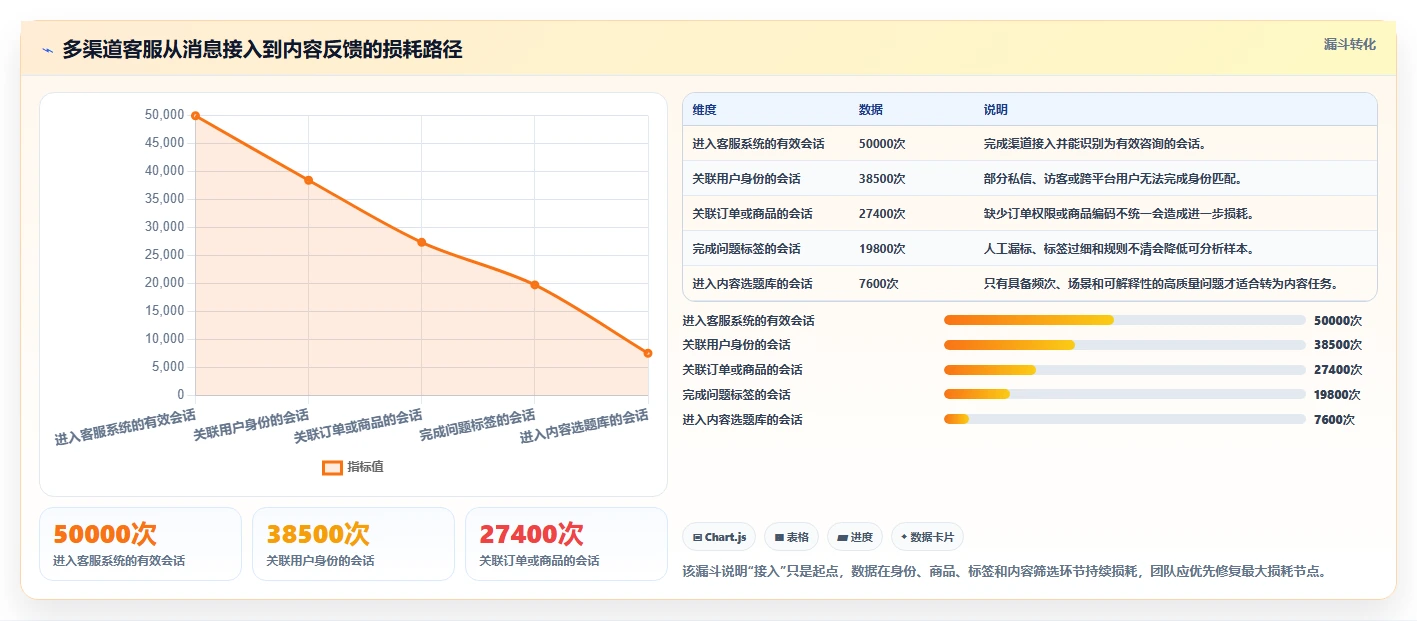Open the red 27400次 summary card
Image resolution: width=1417 pixels, height=621 pixels.
[566, 544]
